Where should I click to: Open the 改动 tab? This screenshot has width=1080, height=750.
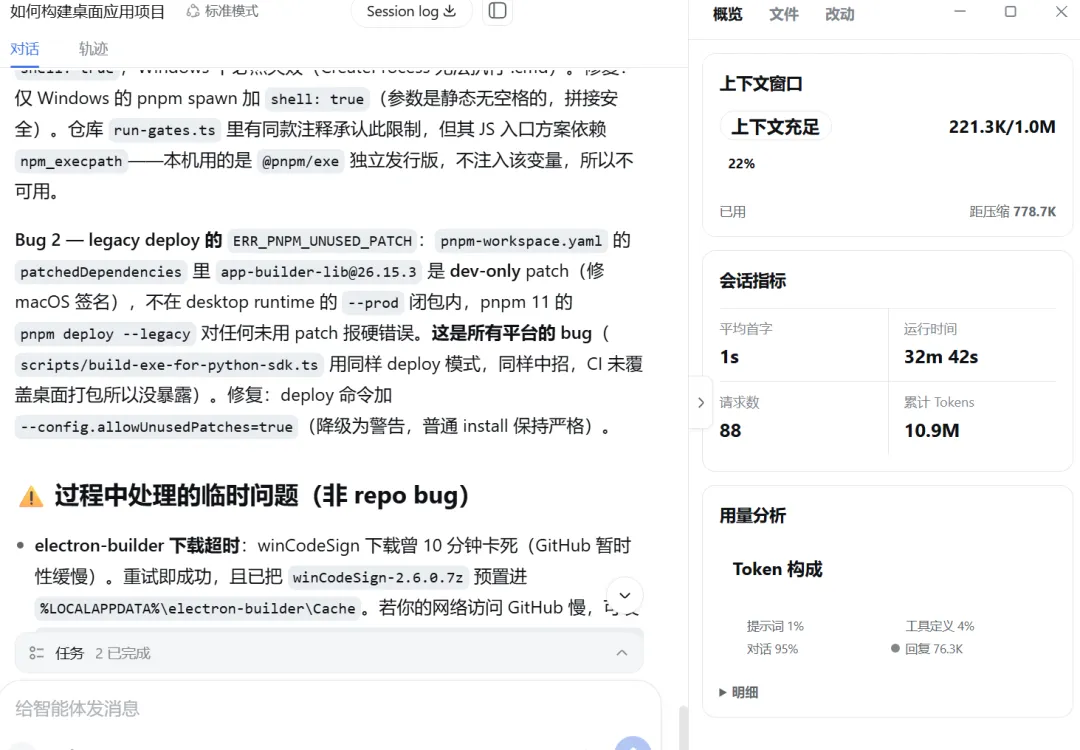tap(840, 14)
